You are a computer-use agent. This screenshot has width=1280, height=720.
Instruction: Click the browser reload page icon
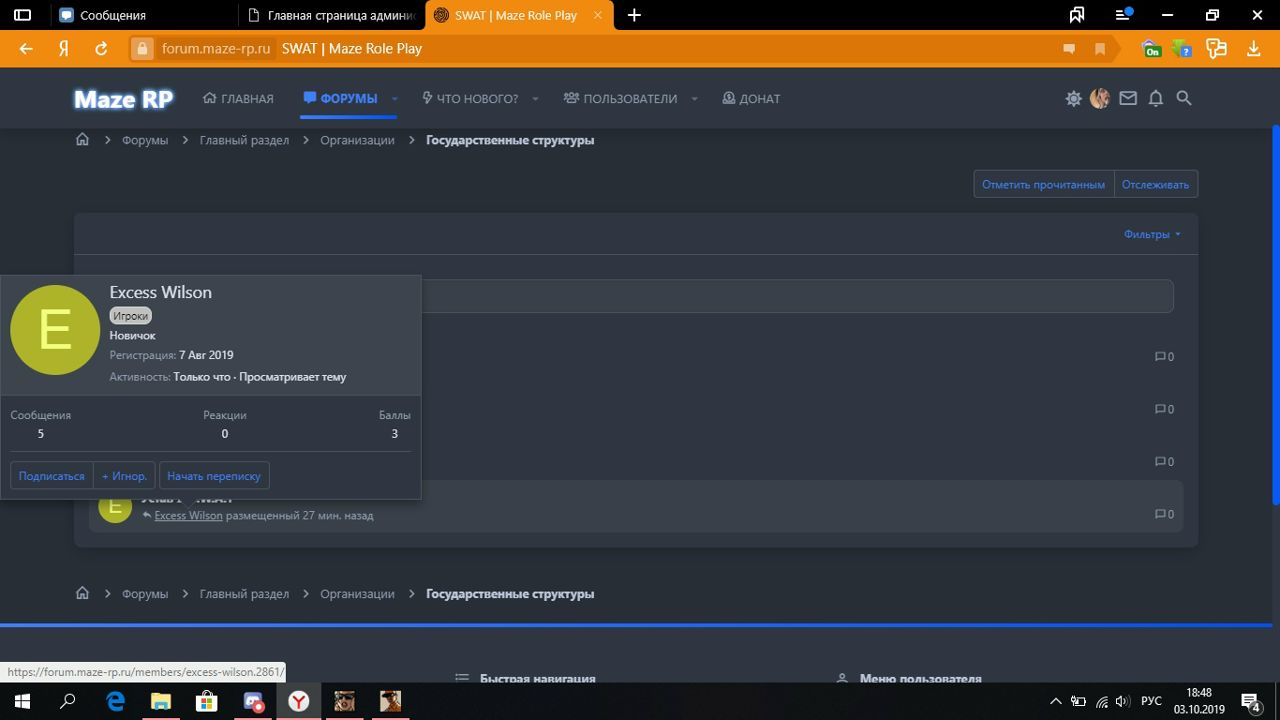point(101,48)
